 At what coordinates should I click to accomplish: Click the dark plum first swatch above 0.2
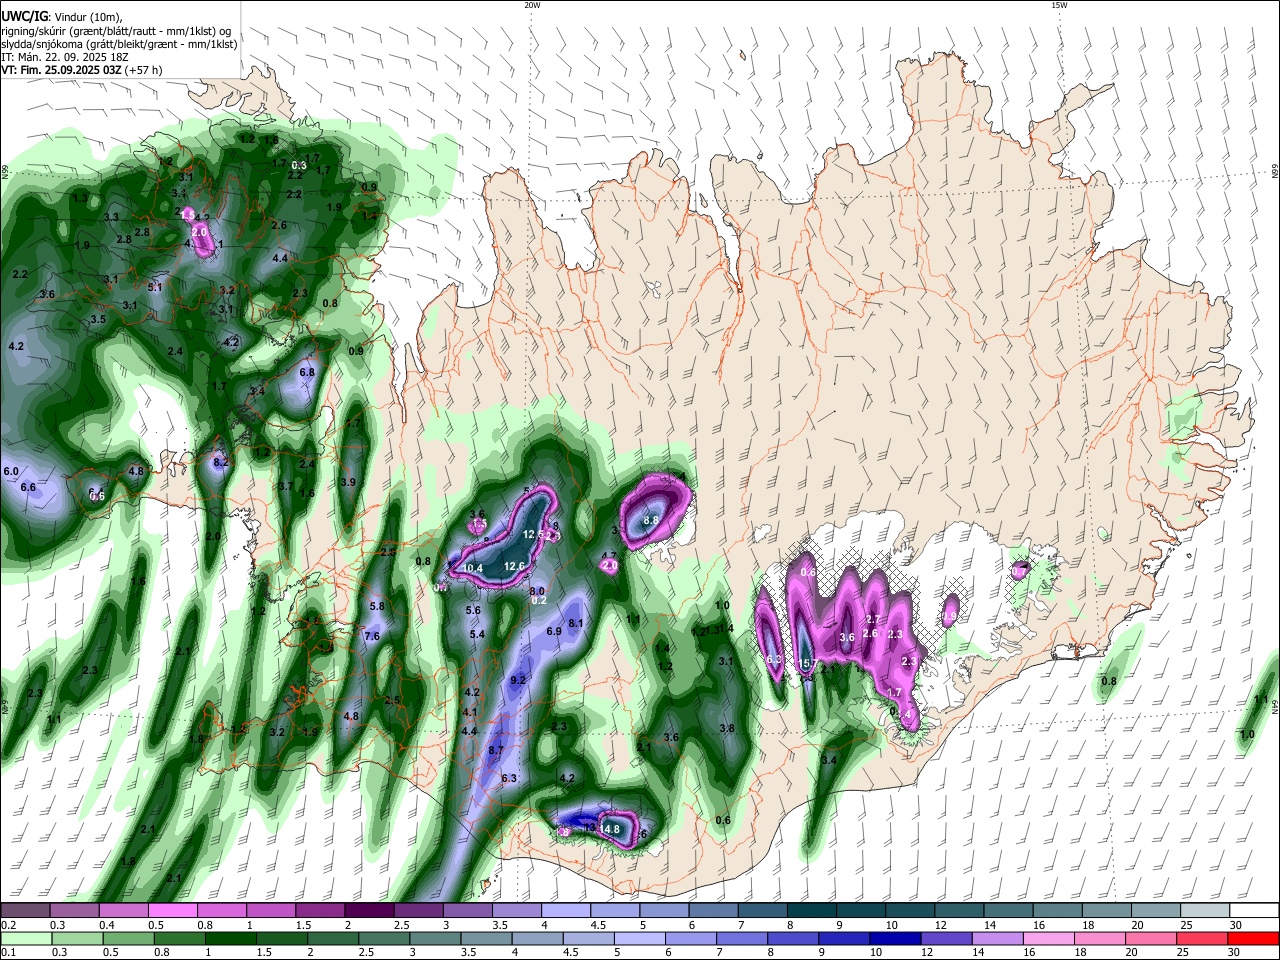(x=25, y=910)
